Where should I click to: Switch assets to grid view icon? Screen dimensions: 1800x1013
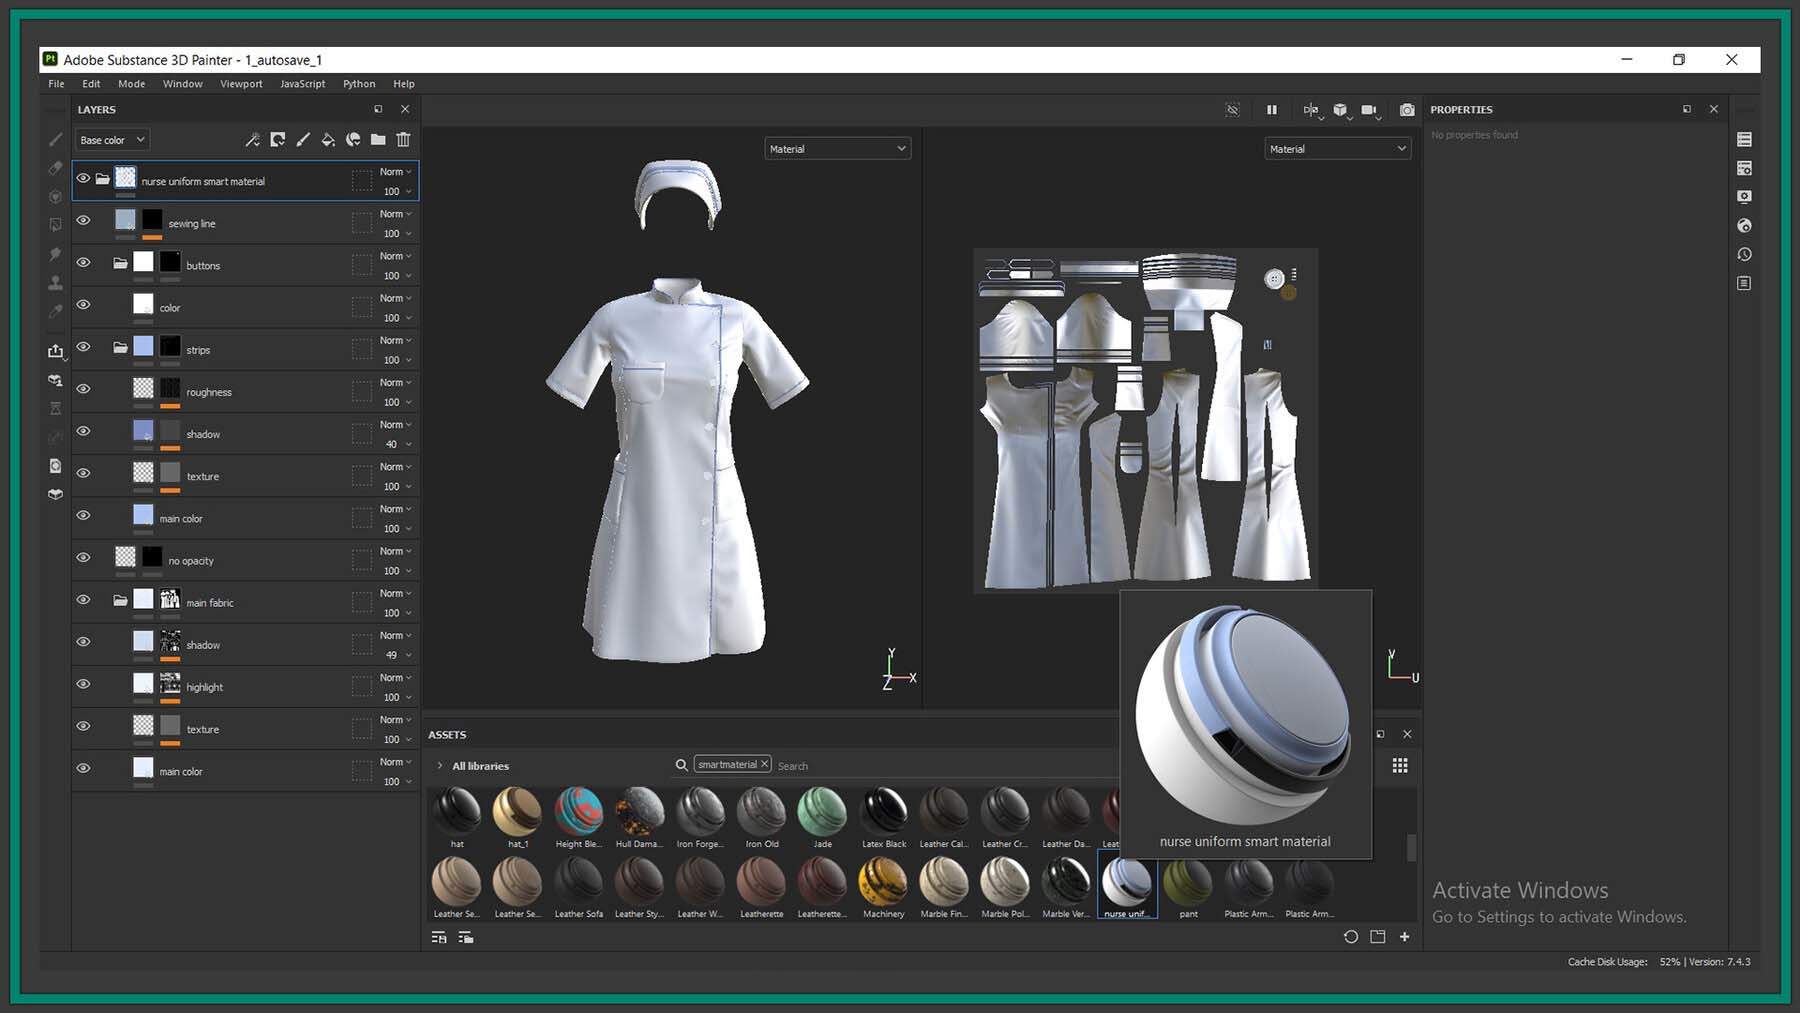coord(1400,765)
